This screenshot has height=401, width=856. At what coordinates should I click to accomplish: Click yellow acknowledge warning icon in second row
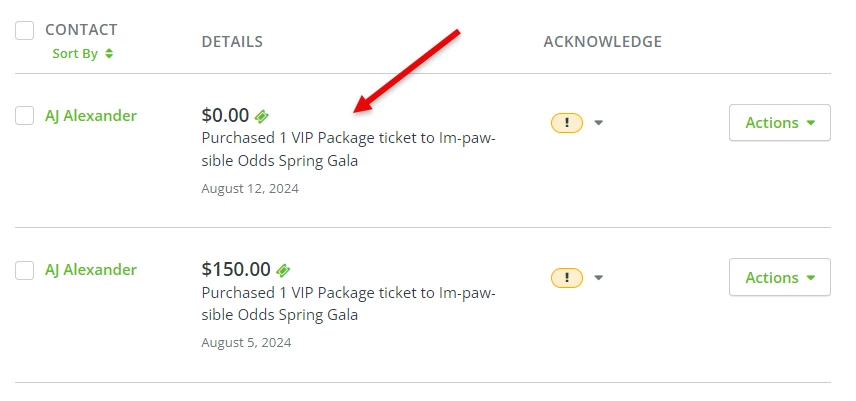tap(567, 277)
